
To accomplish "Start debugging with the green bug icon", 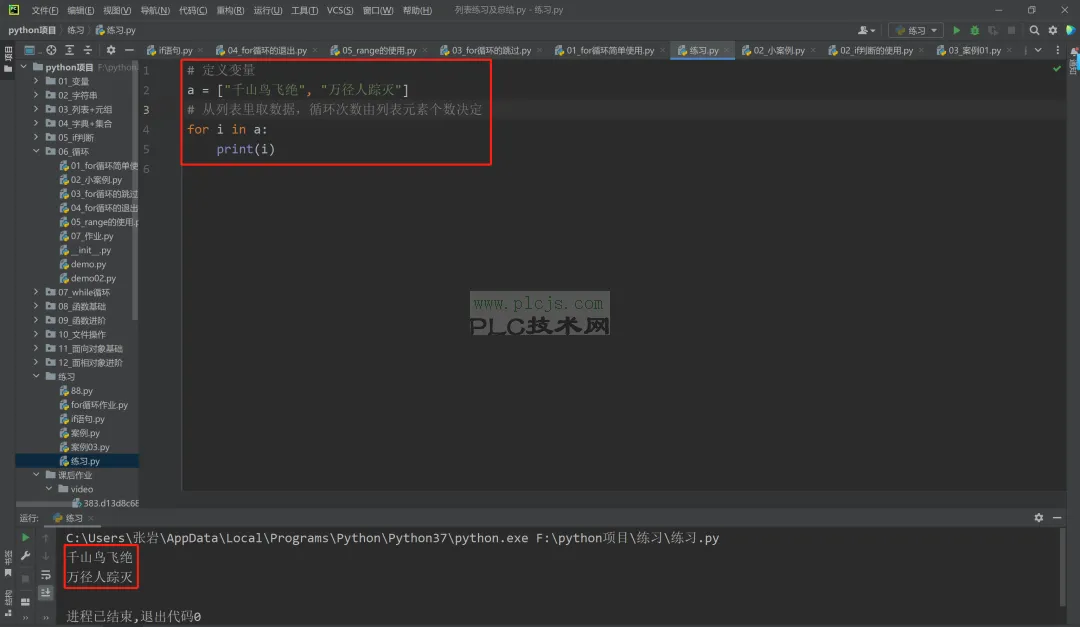I will pos(975,30).
